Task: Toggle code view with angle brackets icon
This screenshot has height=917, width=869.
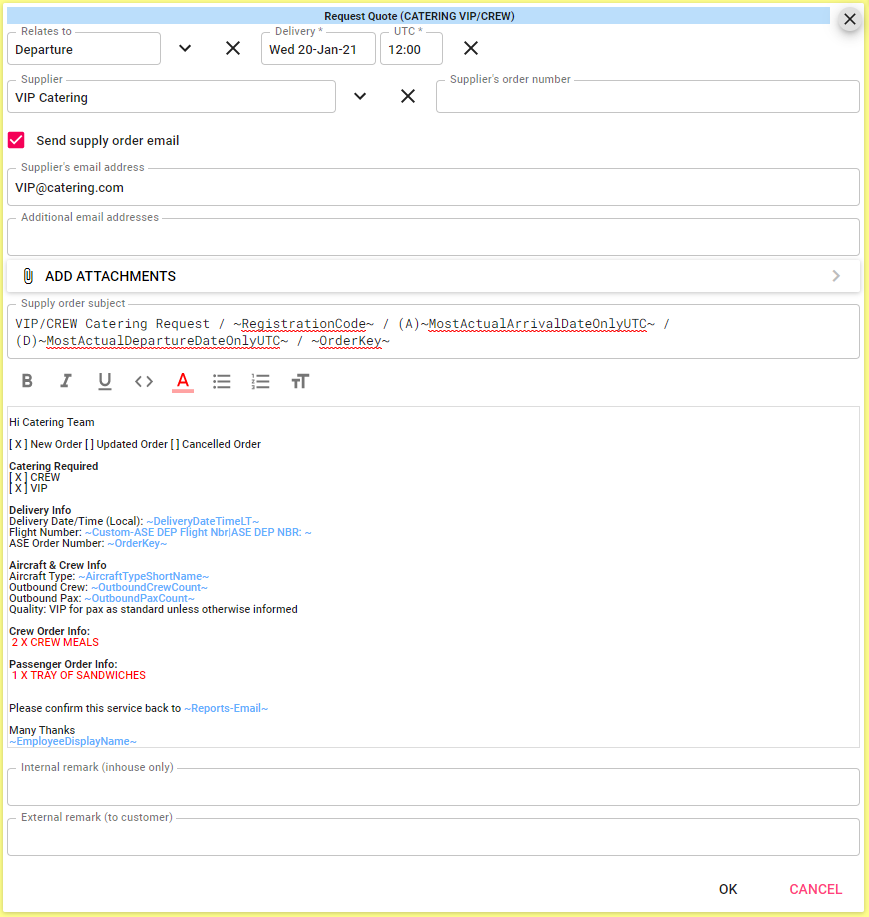Action: click(x=144, y=381)
